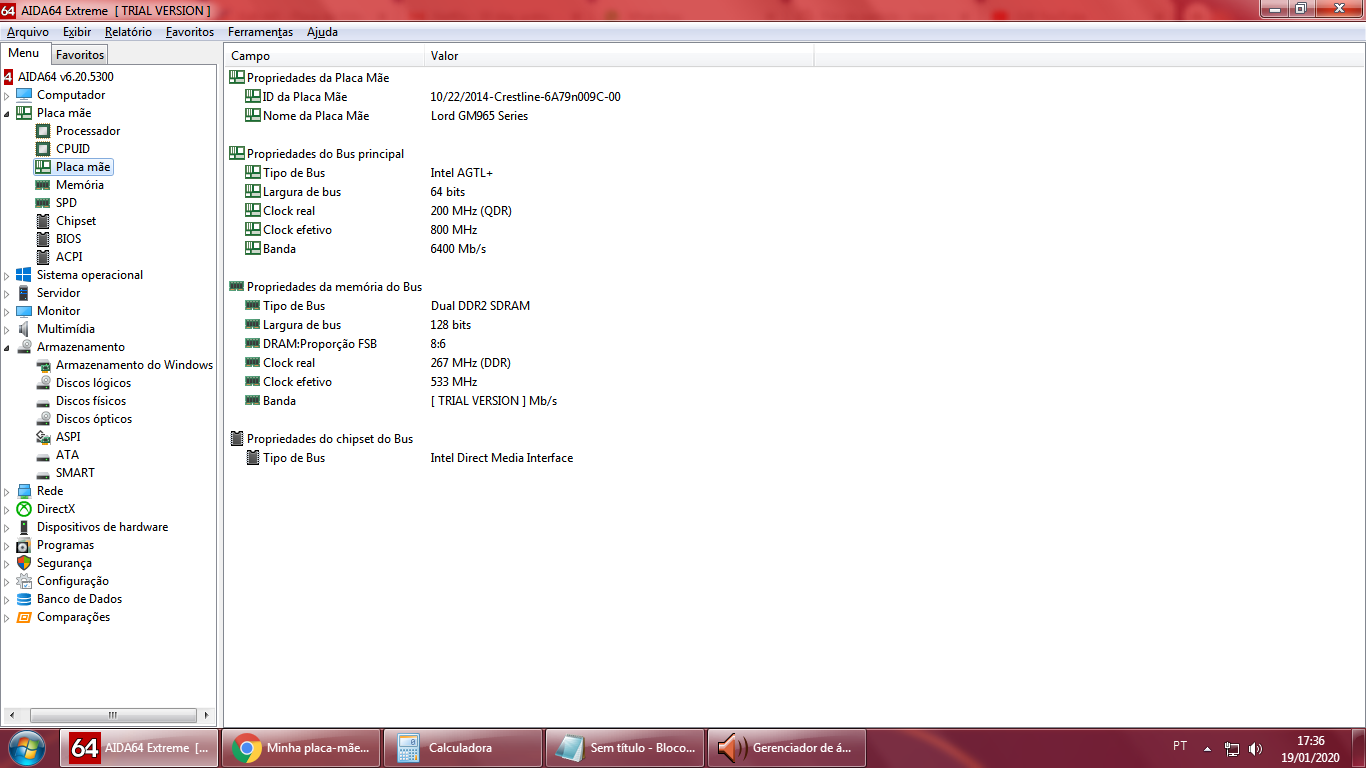Click the Menu tab
This screenshot has height=768, width=1366.
click(24, 54)
